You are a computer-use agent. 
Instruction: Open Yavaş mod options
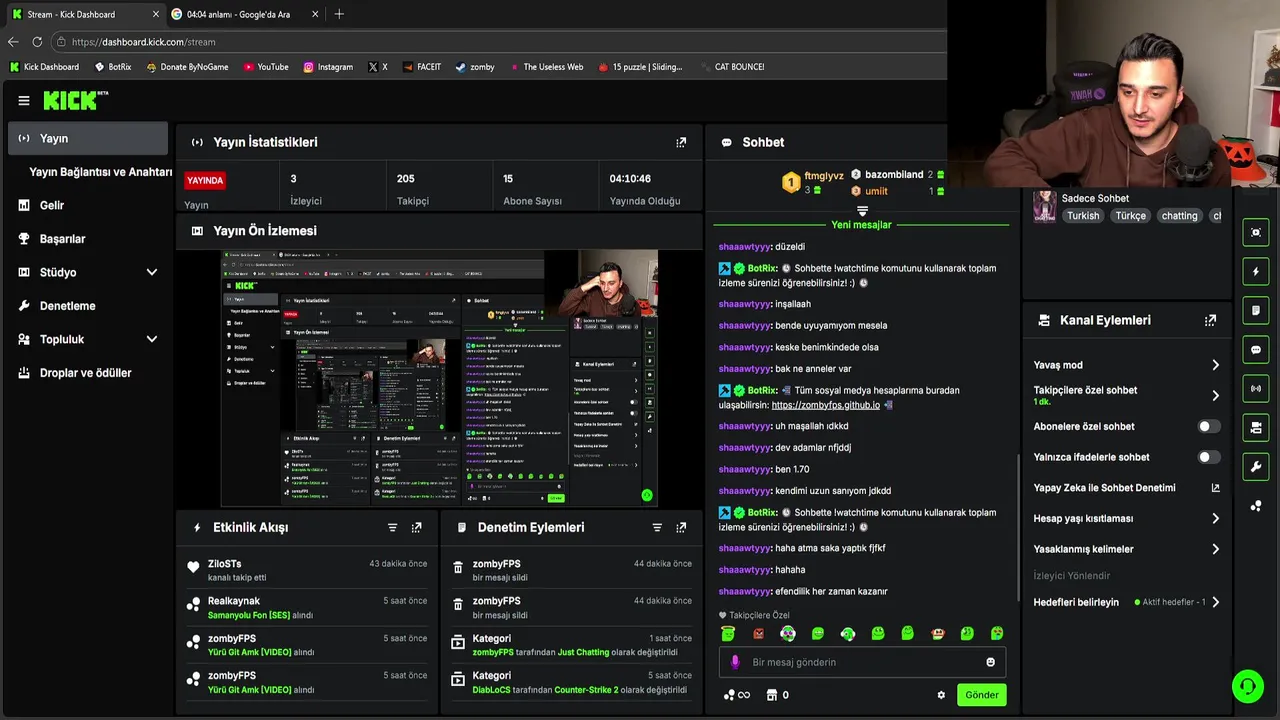point(1126,365)
